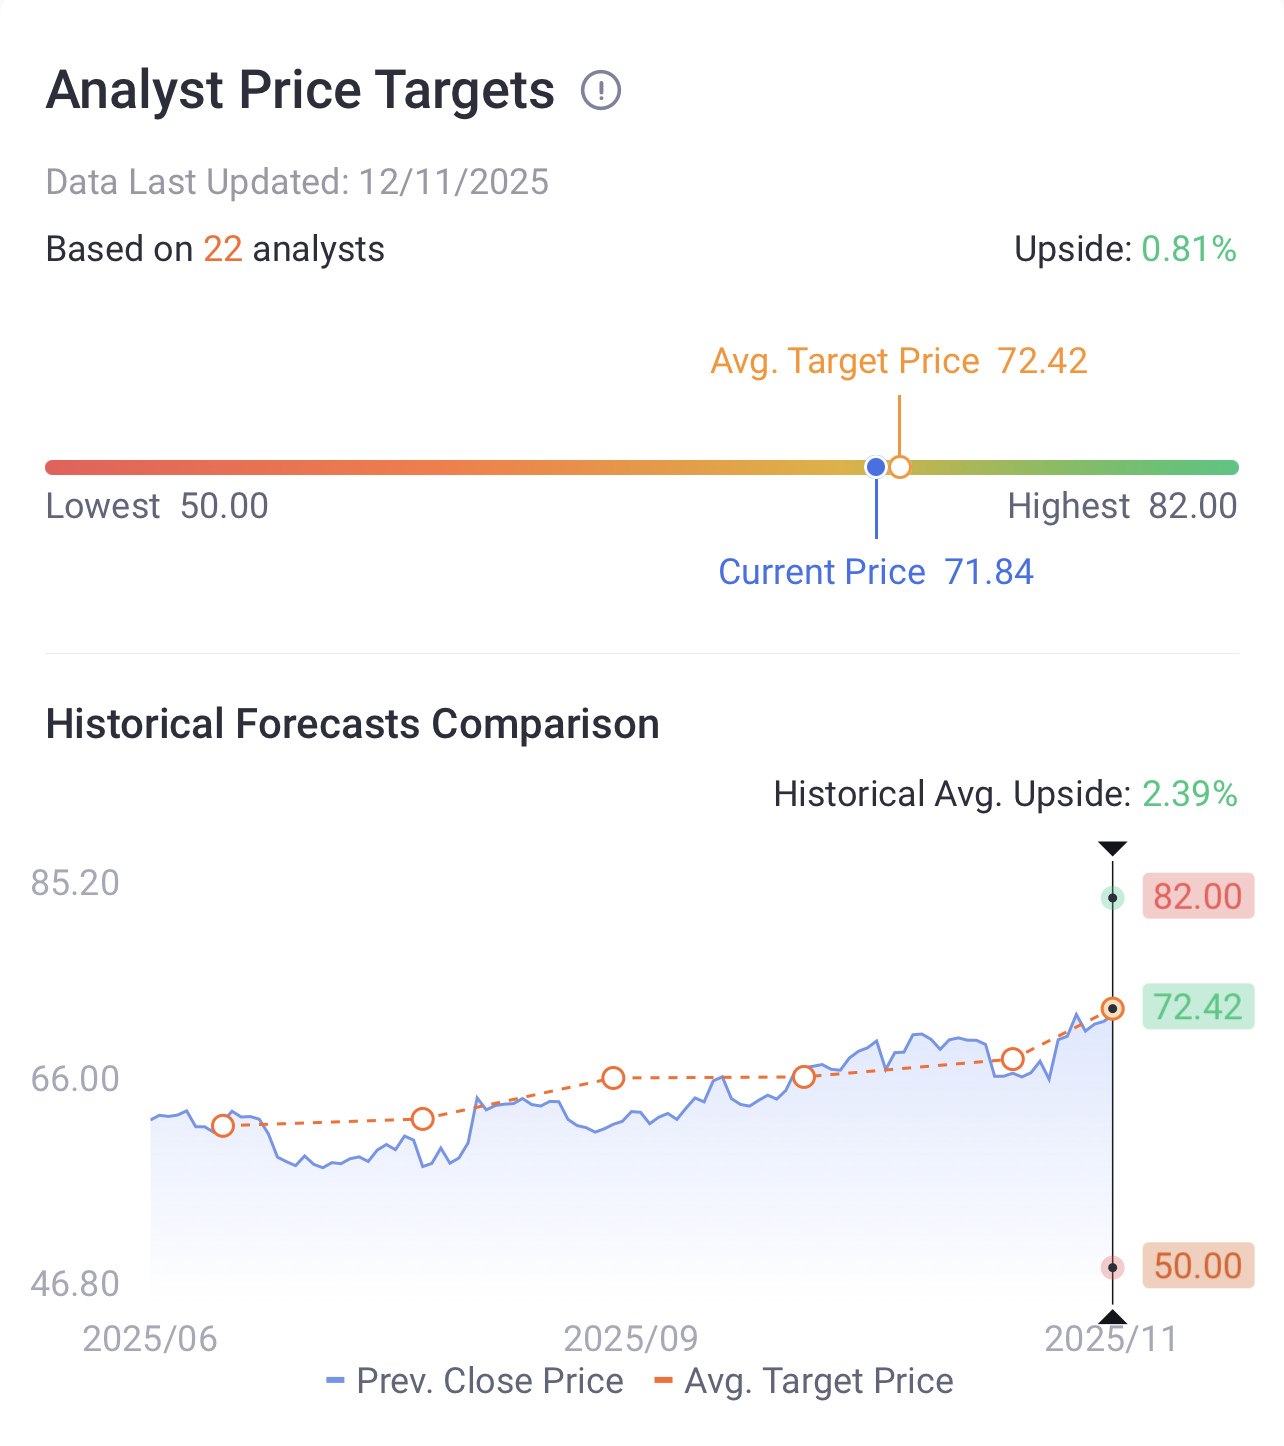The width and height of the screenshot is (1284, 1446).
Task: Click the third orange target point on chart
Action: point(613,1078)
